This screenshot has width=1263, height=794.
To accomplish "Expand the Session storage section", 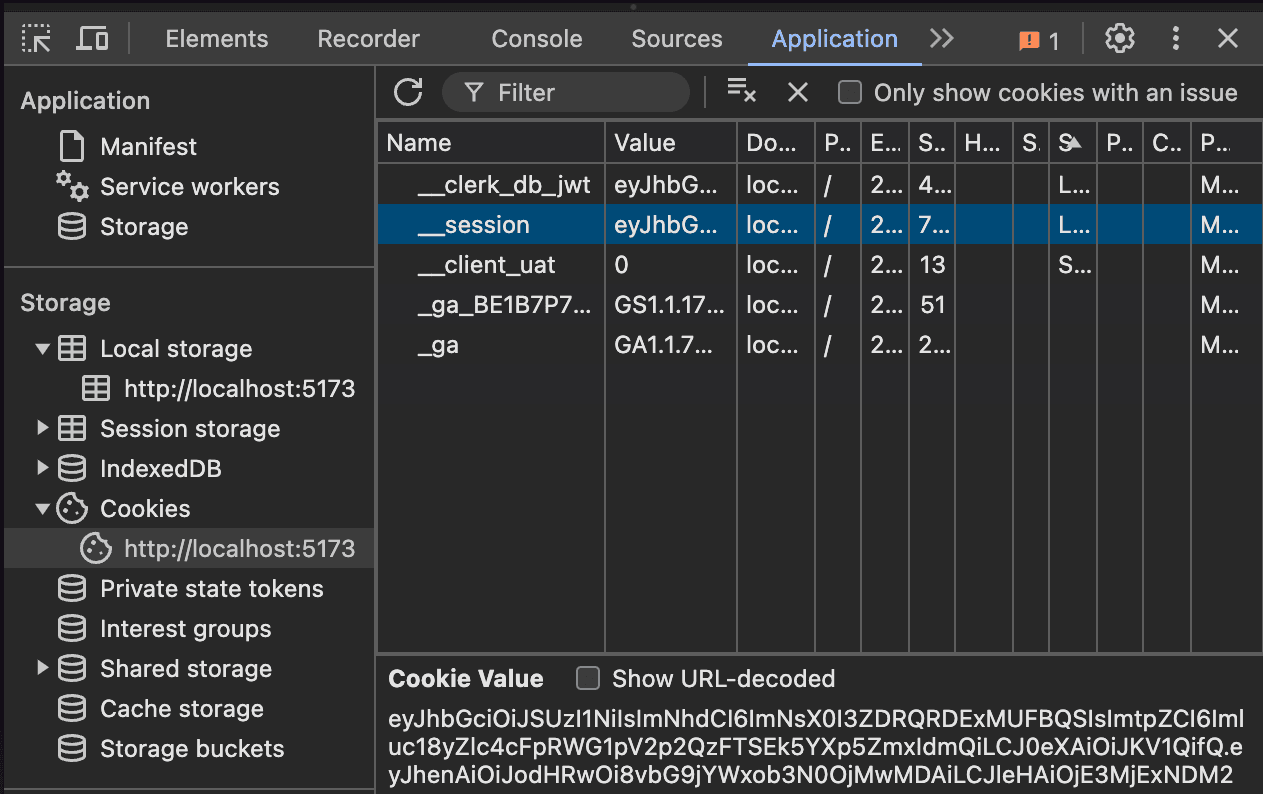I will pyautogui.click(x=42, y=428).
